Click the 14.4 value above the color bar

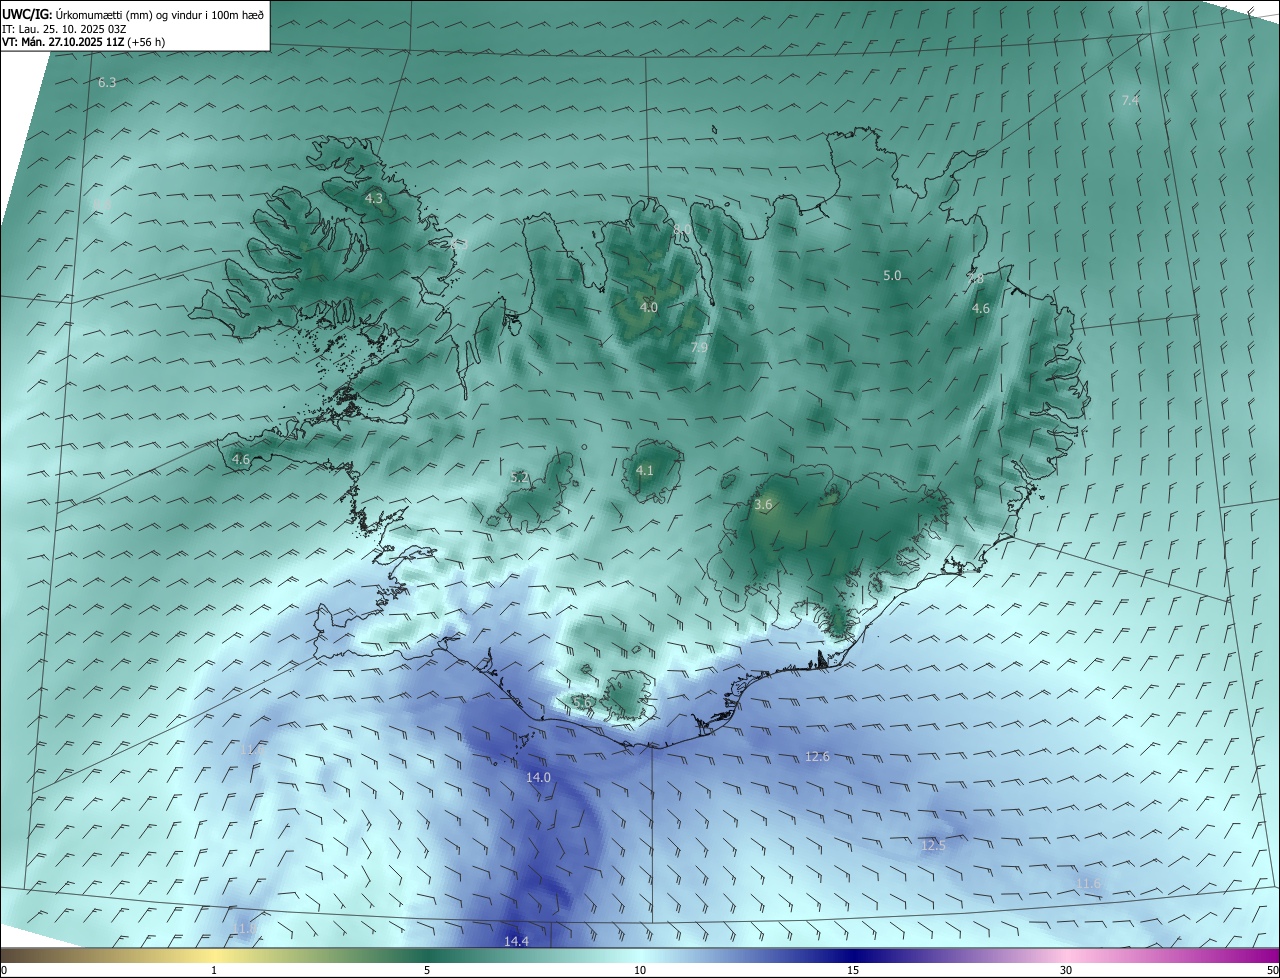516,941
